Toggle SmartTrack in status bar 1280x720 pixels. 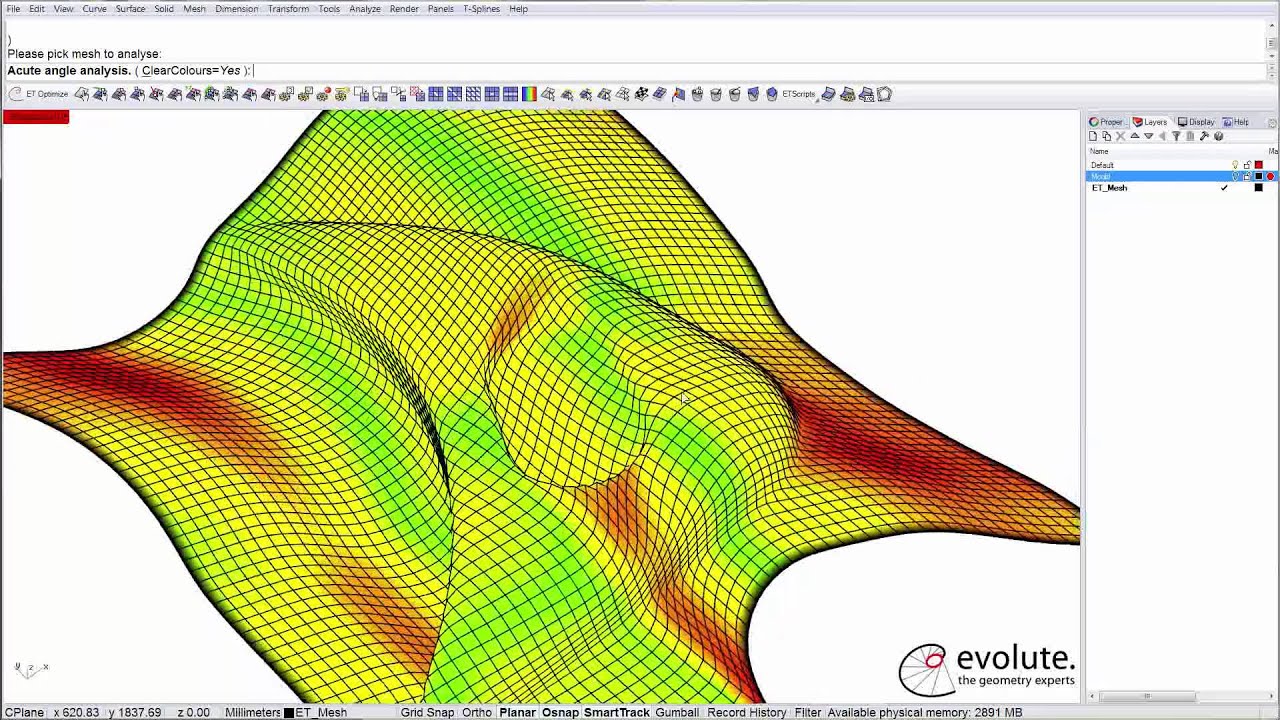pyautogui.click(x=617, y=712)
